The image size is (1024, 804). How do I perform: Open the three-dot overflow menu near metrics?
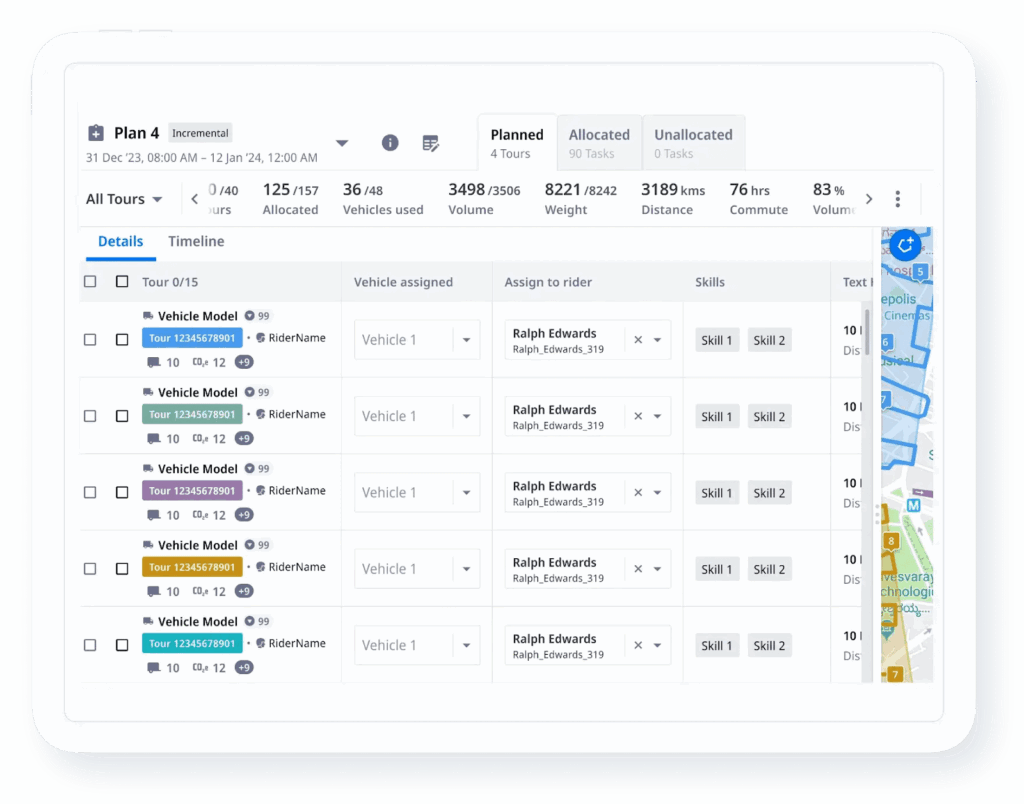click(x=898, y=199)
